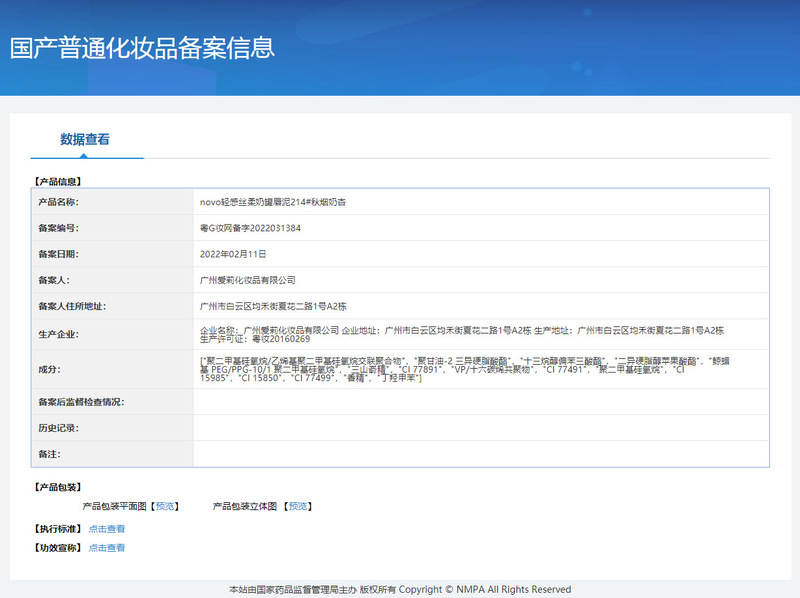Click the page title 国产普通化妆品备案信息
This screenshot has height=598, width=800.
coord(142,48)
